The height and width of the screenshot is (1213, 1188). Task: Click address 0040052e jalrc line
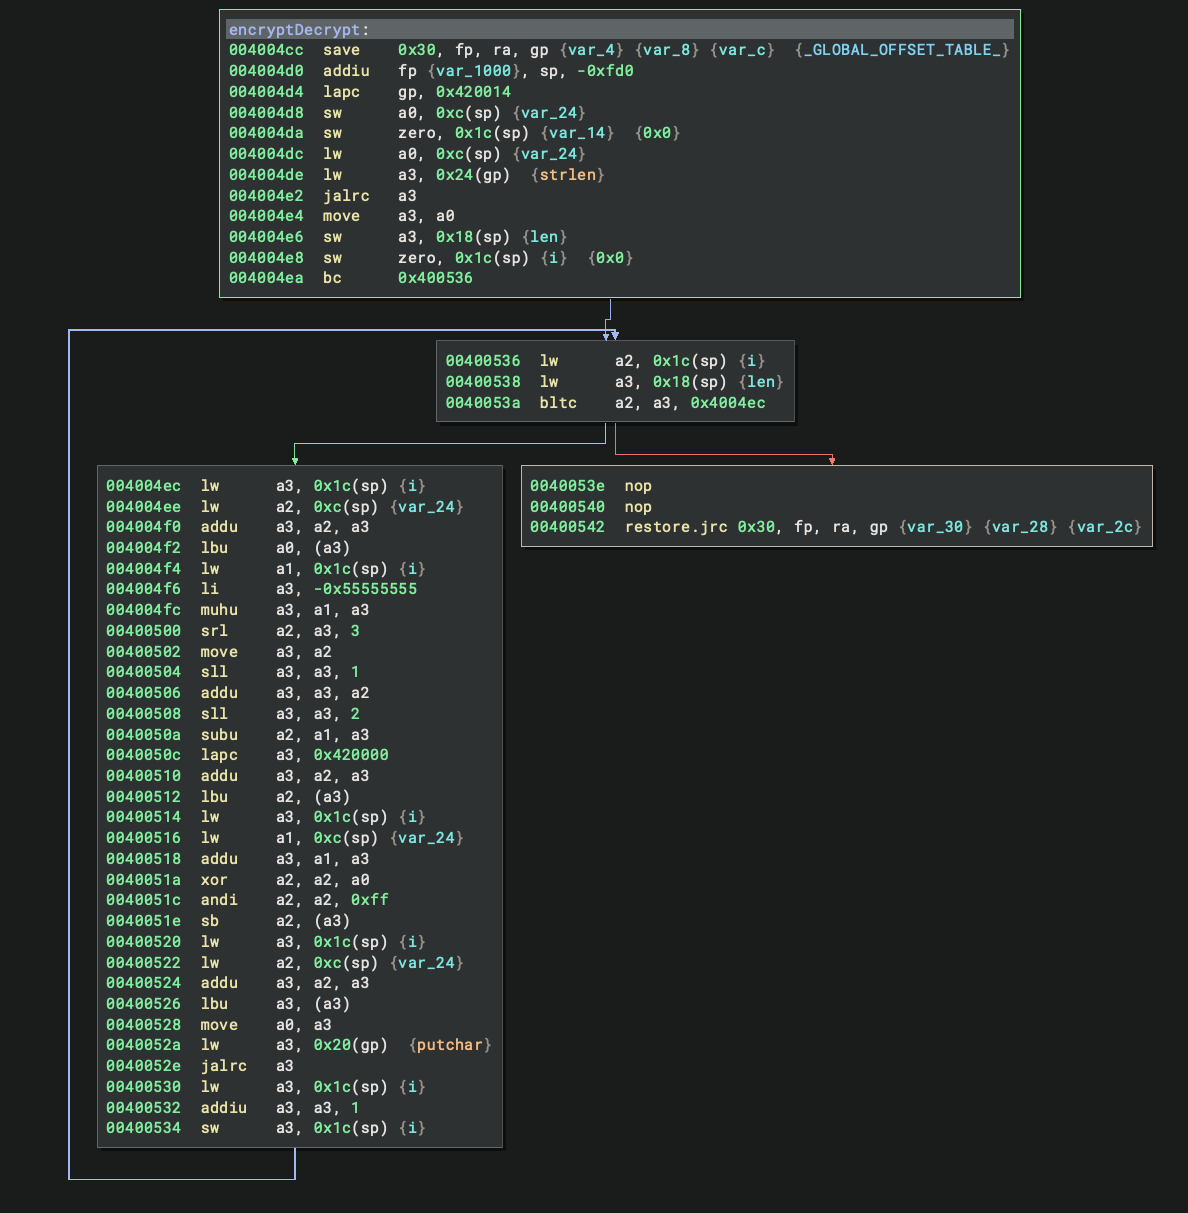click(x=144, y=1066)
